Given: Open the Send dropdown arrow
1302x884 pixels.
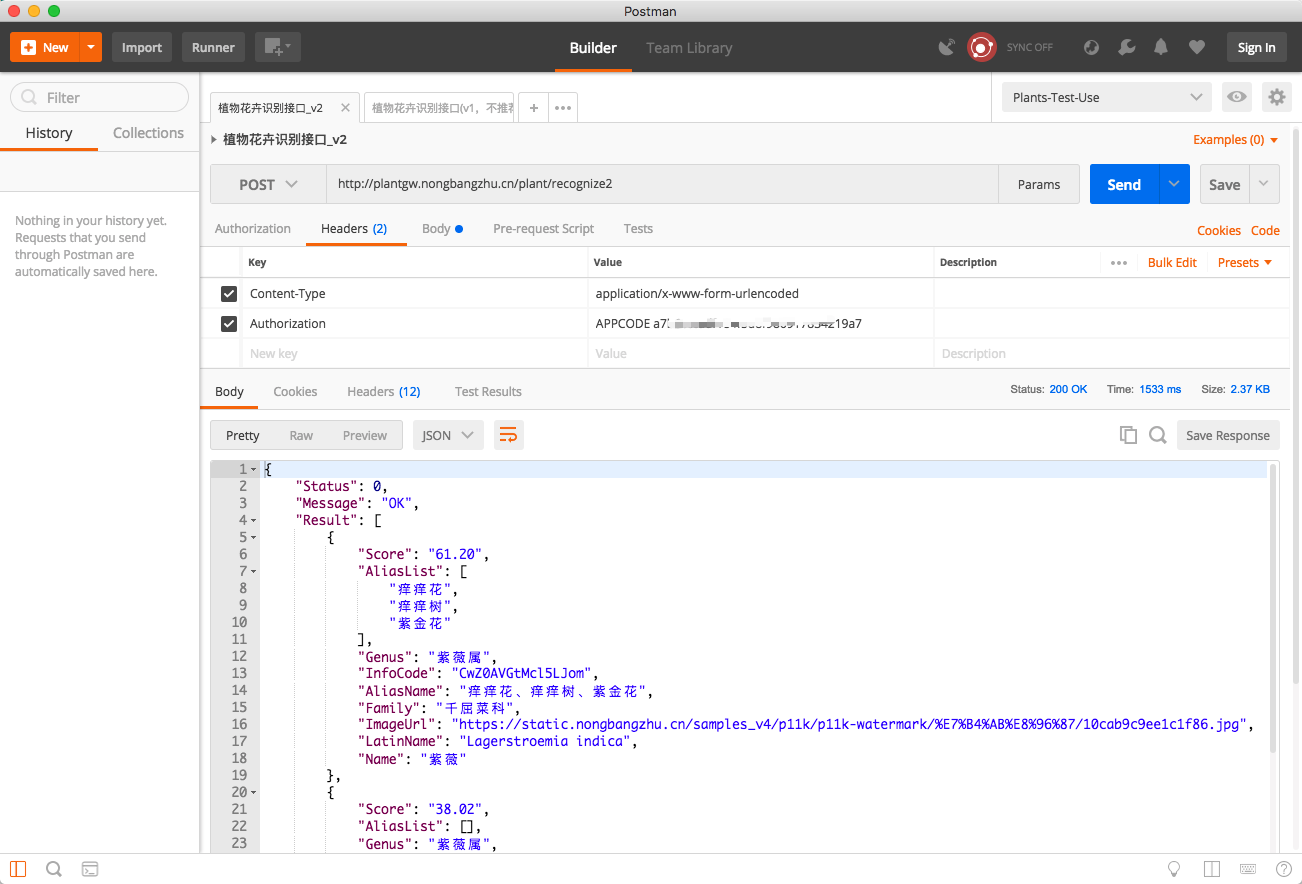Looking at the screenshot, I should click(1174, 184).
